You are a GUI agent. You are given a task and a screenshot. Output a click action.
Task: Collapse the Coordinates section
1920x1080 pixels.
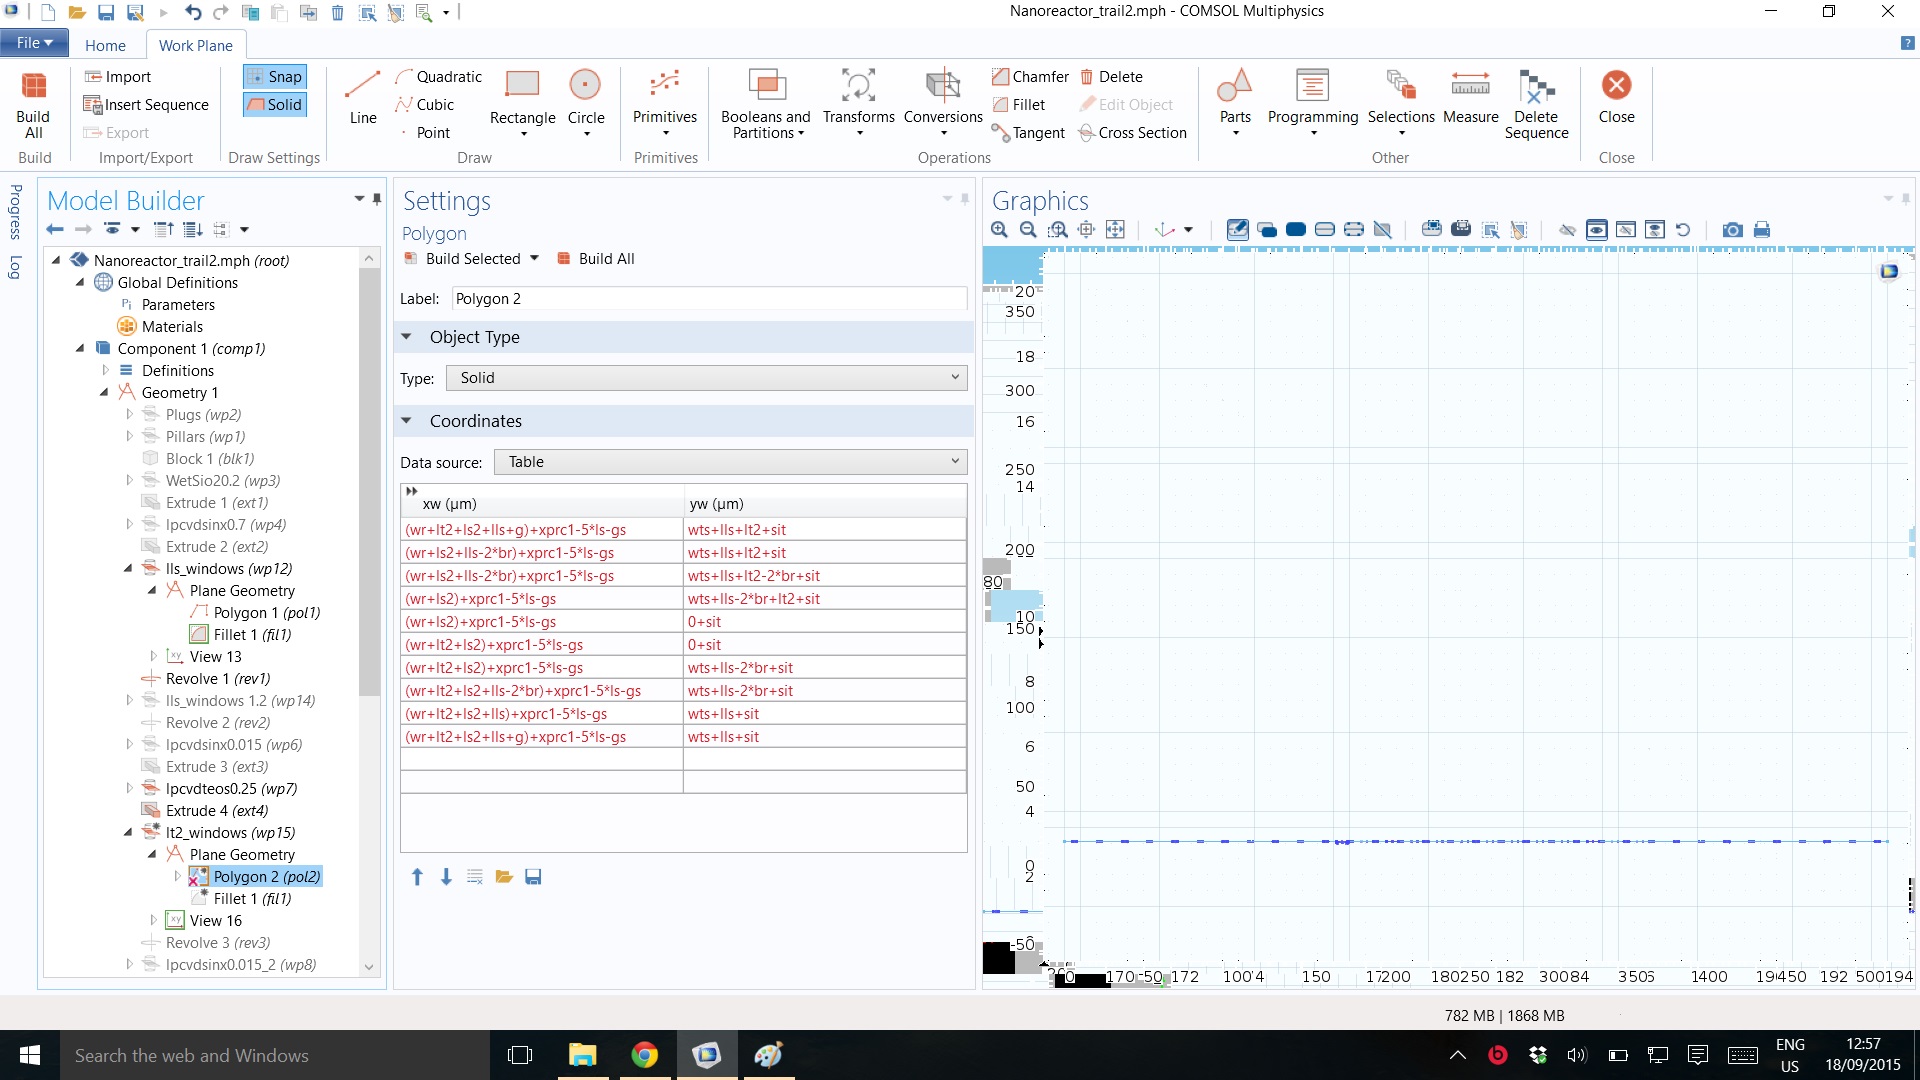(x=407, y=421)
